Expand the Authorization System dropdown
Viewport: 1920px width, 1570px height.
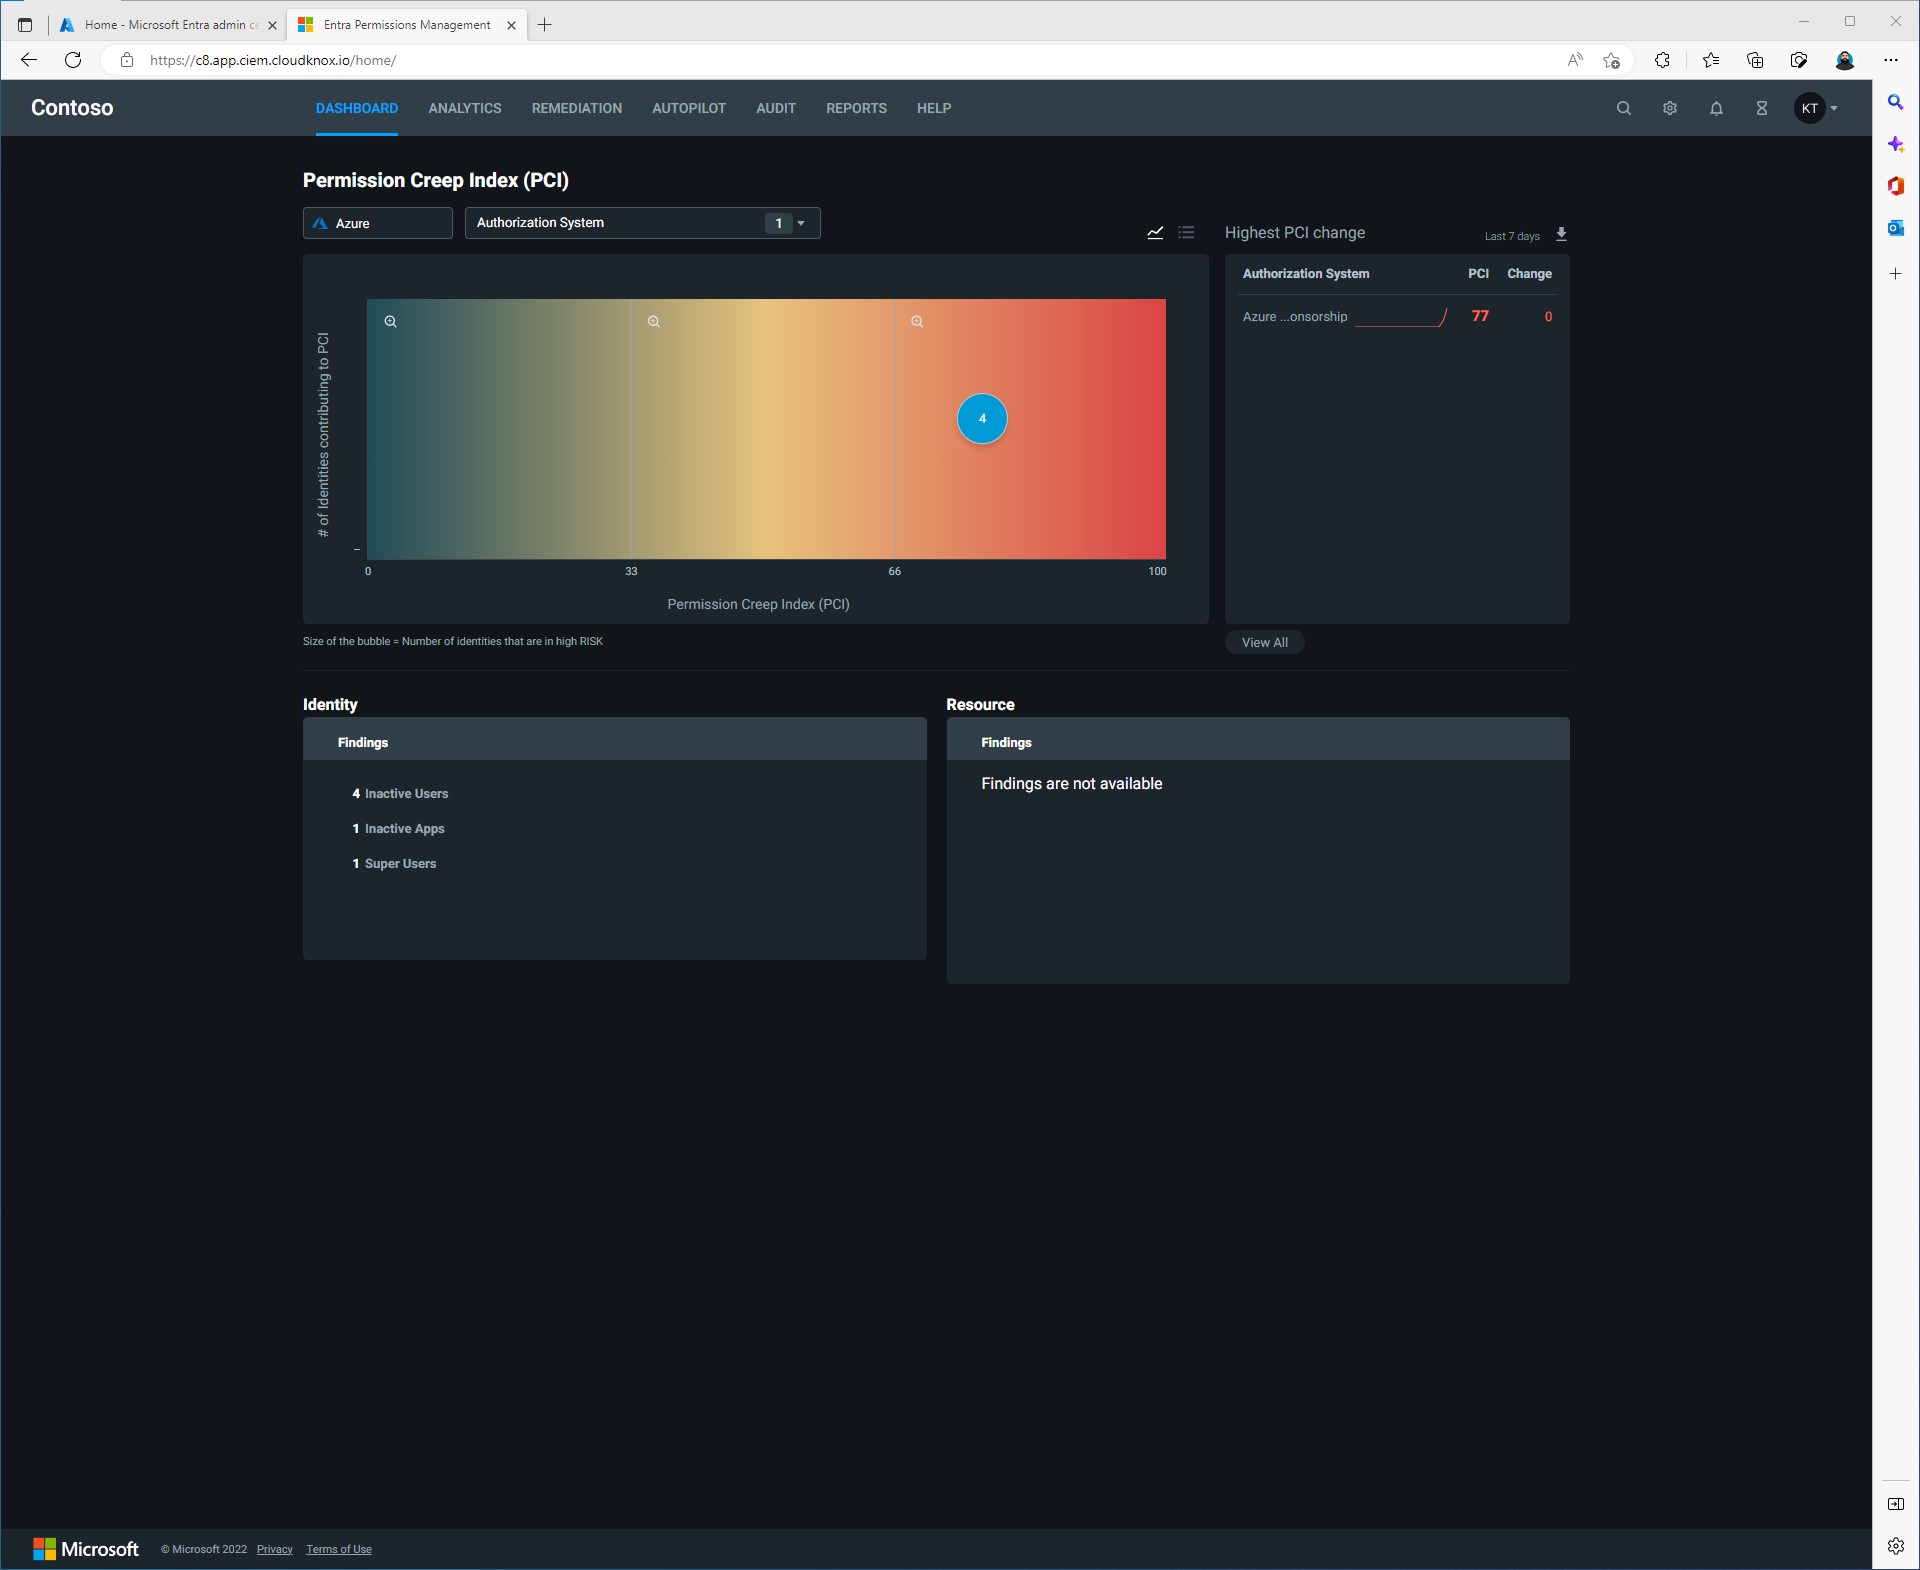click(x=642, y=223)
